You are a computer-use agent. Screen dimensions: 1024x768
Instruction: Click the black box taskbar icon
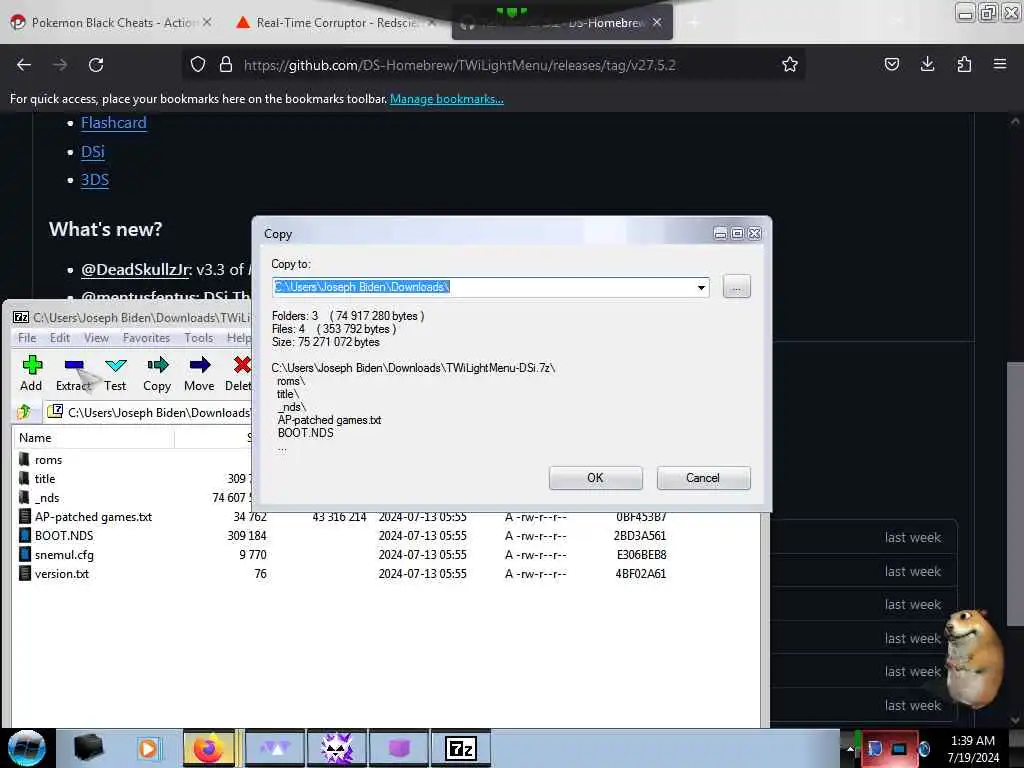(x=89, y=748)
